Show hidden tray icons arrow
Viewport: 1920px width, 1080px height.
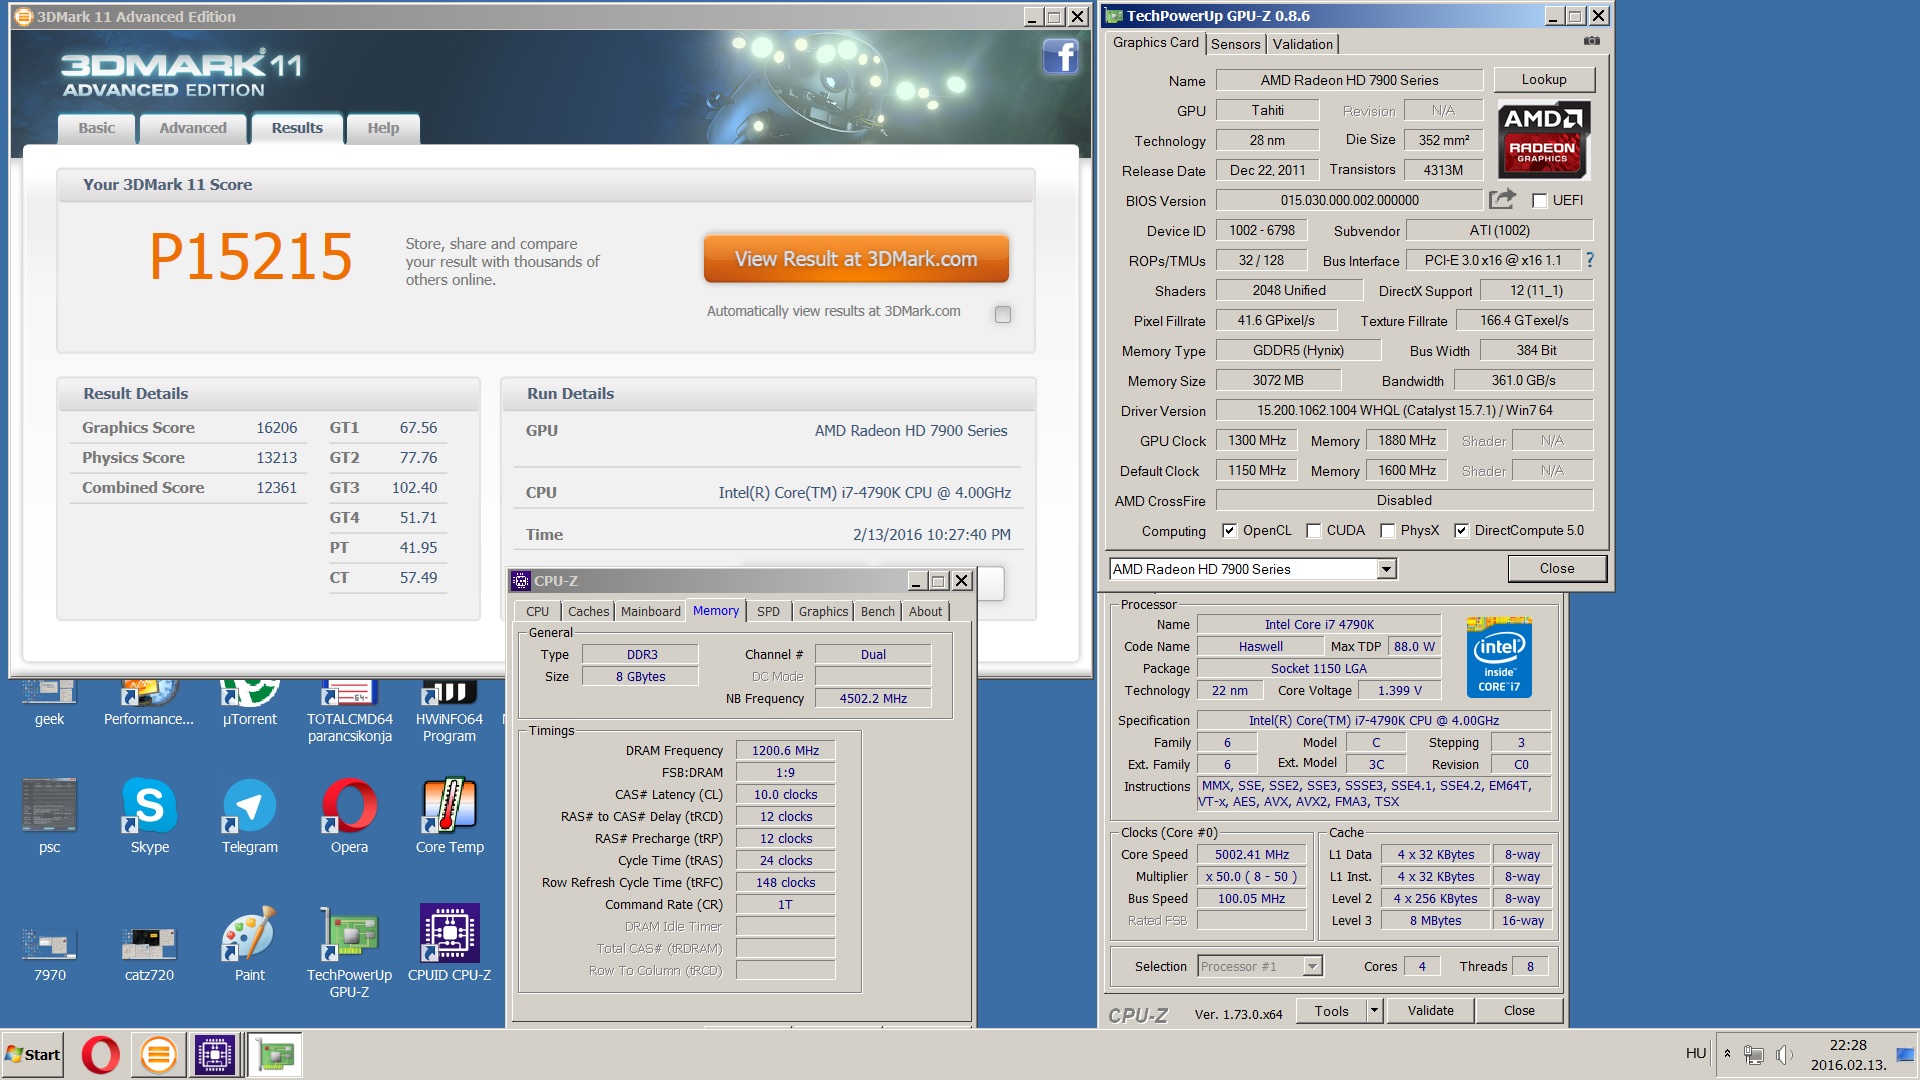pos(1727,1054)
